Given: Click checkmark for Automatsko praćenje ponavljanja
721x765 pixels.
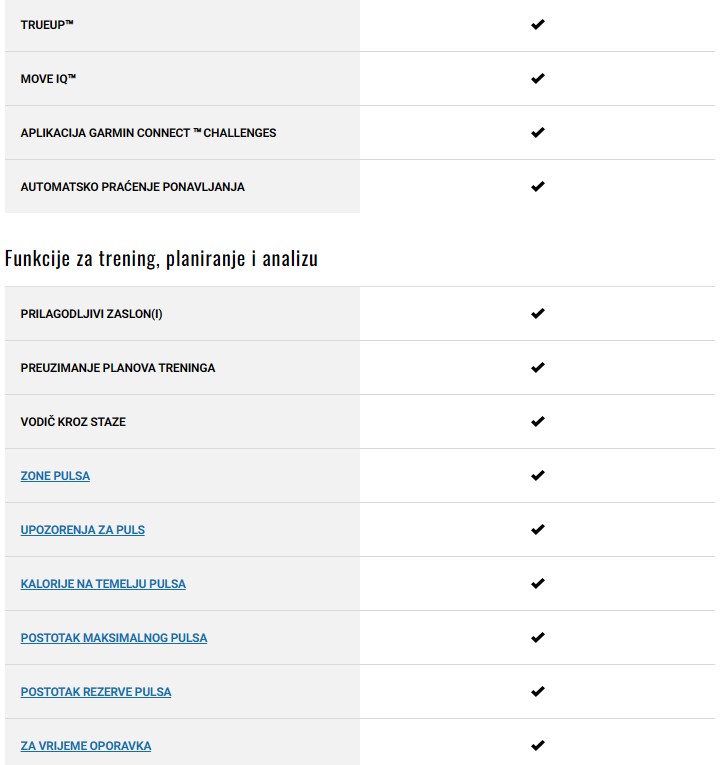Looking at the screenshot, I should pos(538,186).
